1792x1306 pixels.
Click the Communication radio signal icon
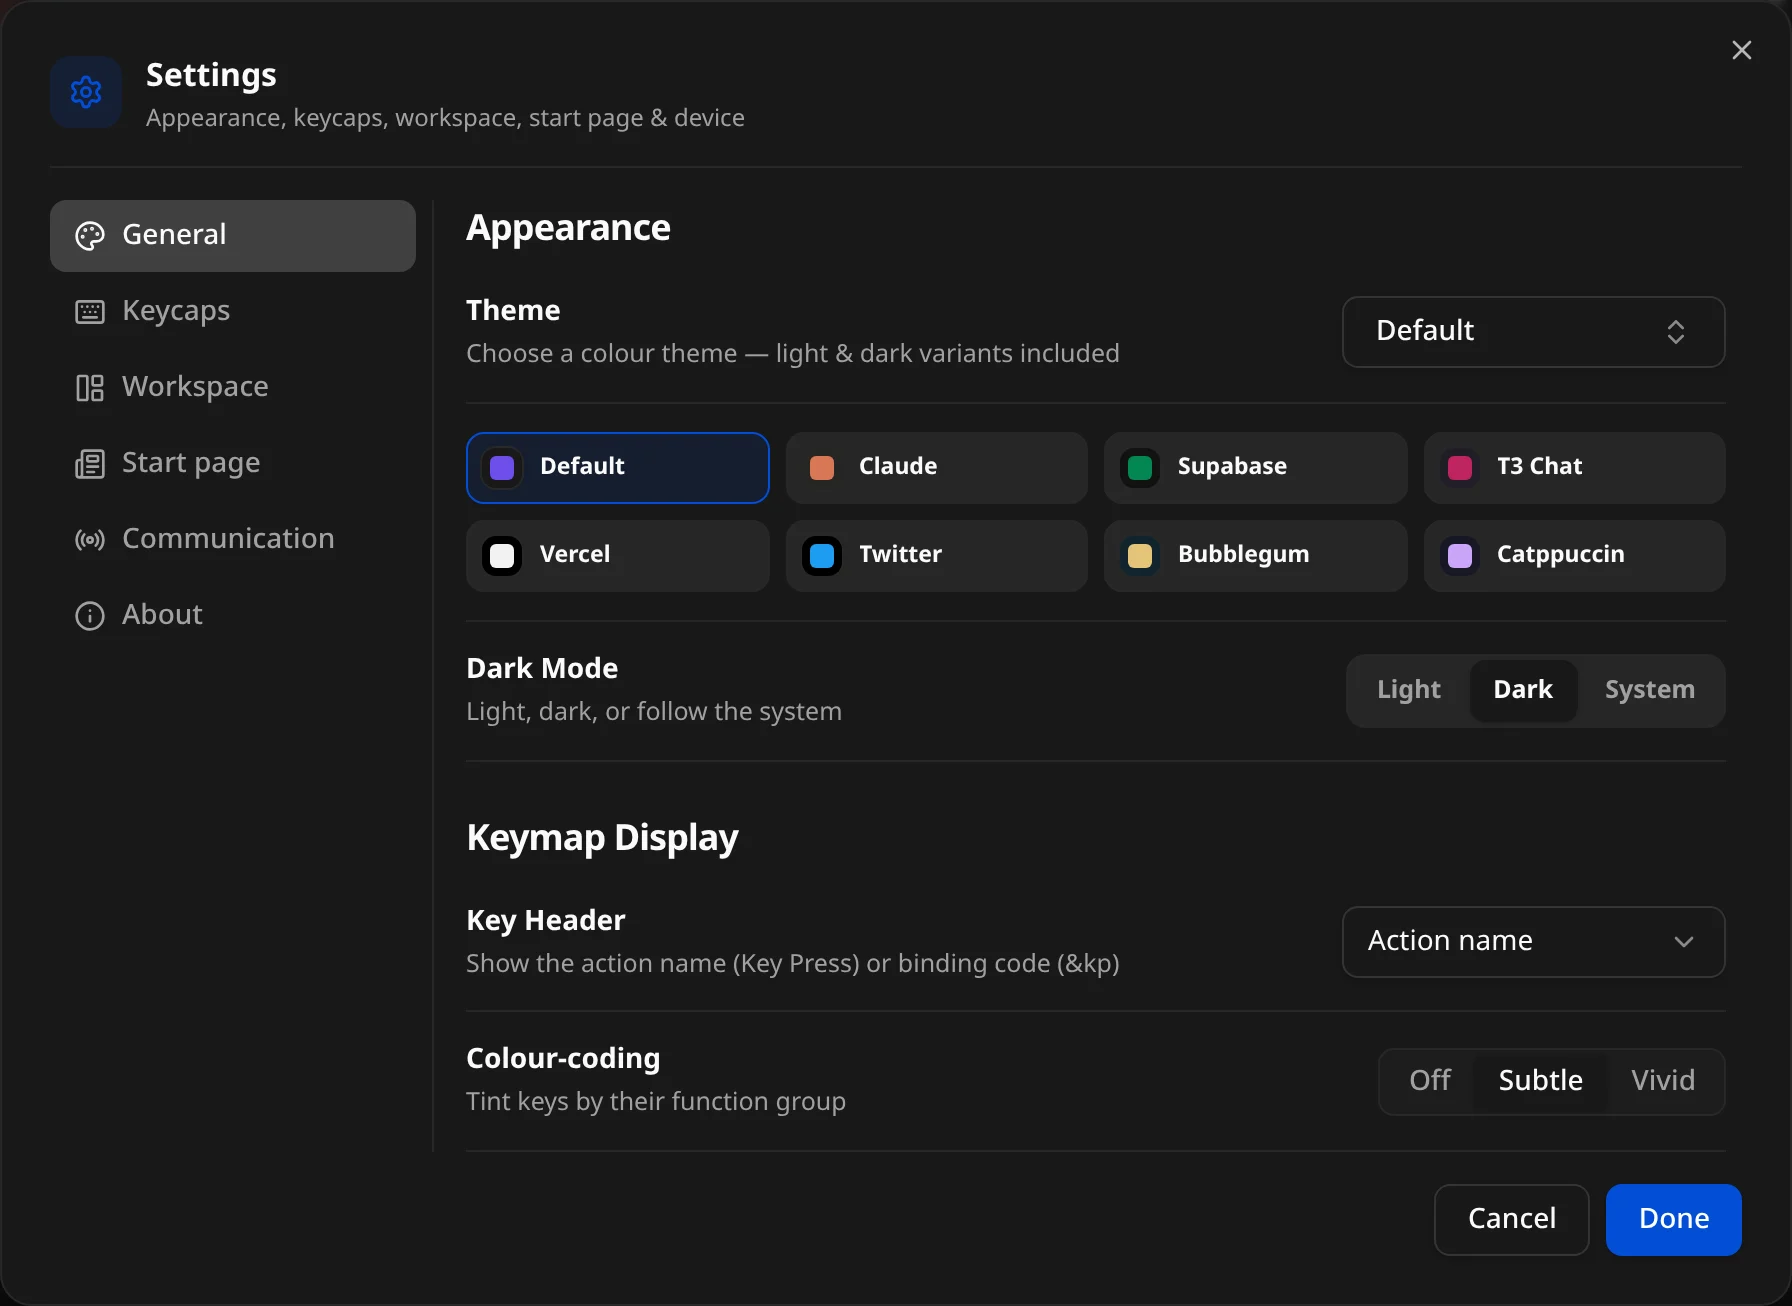click(x=90, y=540)
